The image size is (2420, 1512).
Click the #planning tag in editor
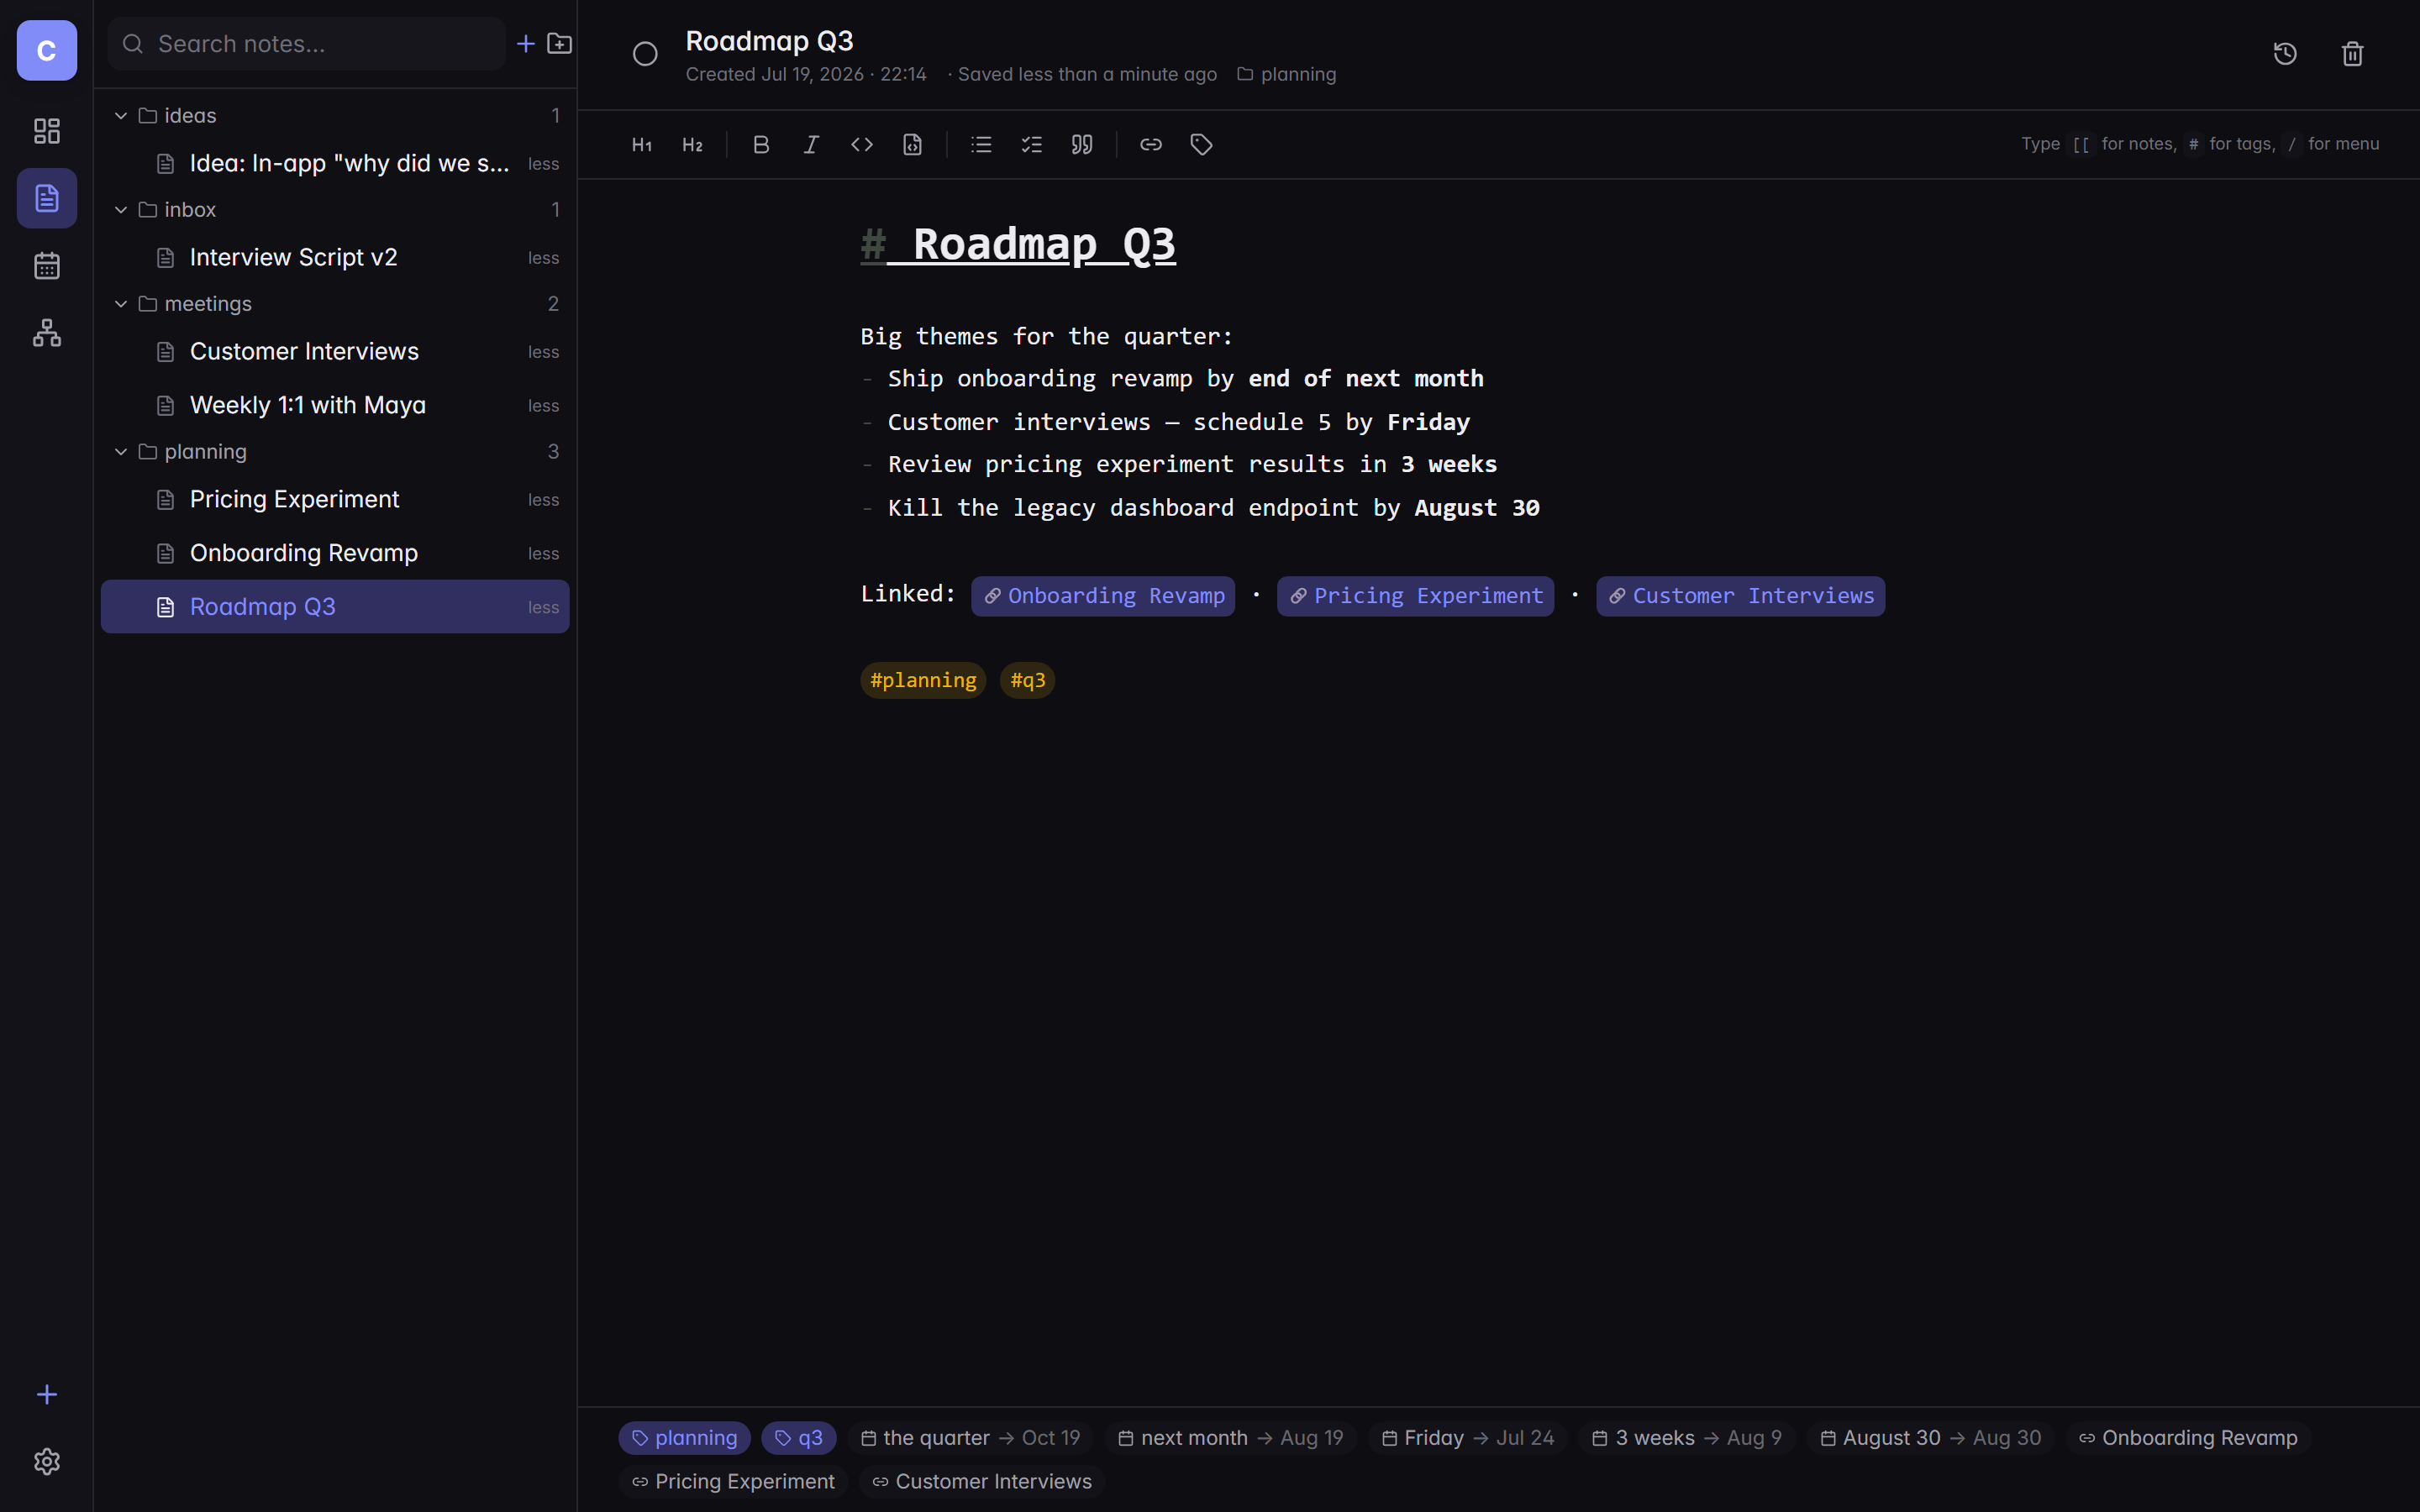tap(923, 680)
